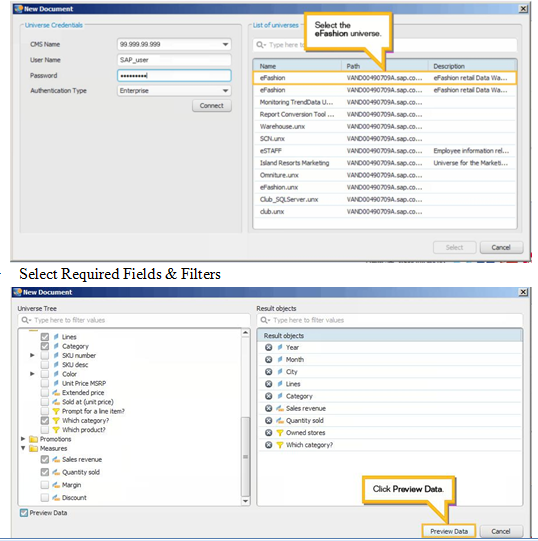This screenshot has height=541, width=538.
Task: Sort universes by Description column header
Action: point(472,66)
